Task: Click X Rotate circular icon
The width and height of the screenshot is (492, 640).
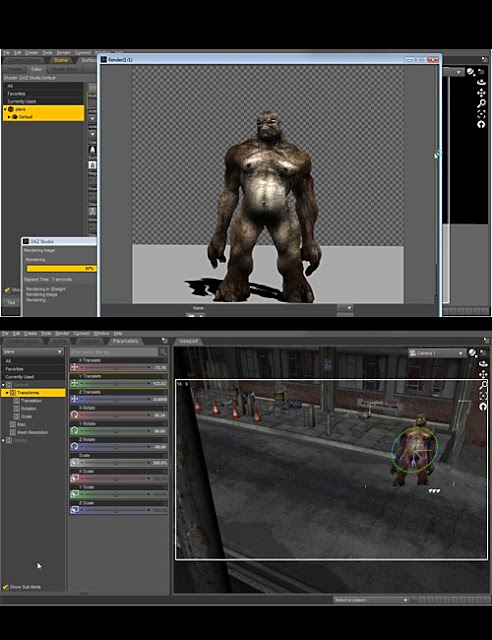Action: (74, 415)
